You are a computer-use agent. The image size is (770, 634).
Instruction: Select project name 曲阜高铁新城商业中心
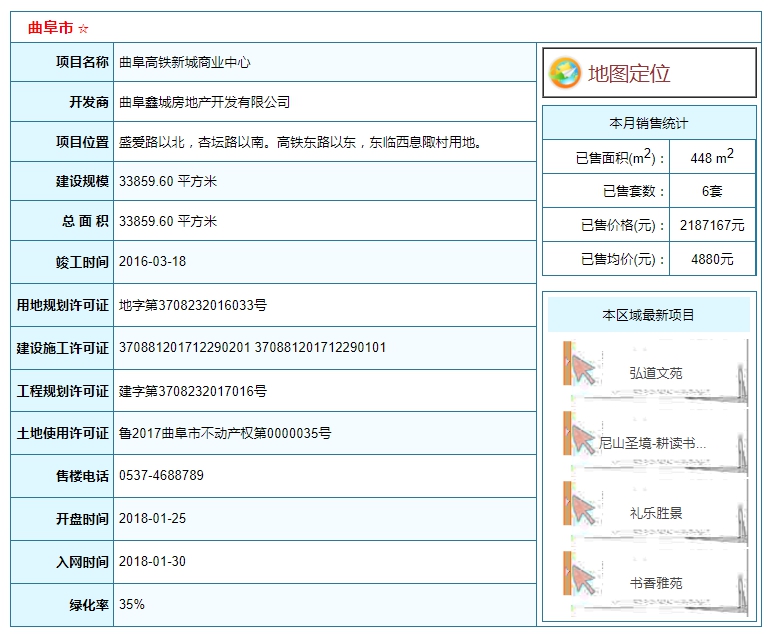[185, 62]
